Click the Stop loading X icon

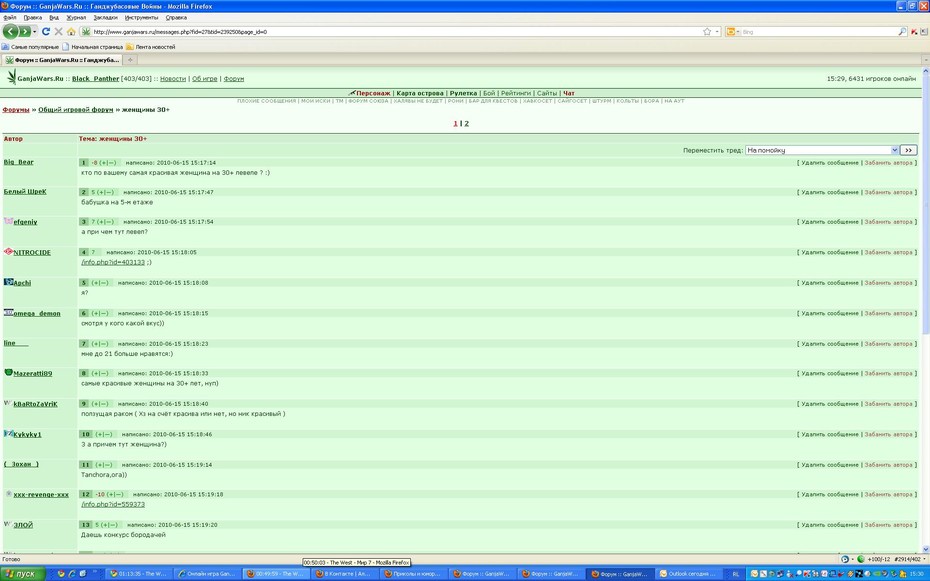point(58,31)
